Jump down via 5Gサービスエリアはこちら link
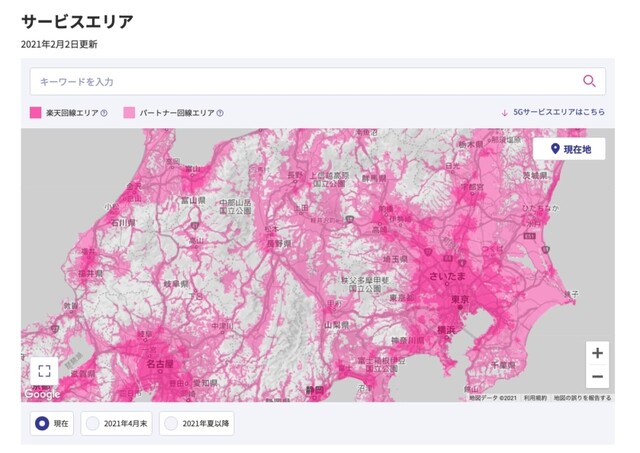The width and height of the screenshot is (640, 453). click(x=559, y=112)
